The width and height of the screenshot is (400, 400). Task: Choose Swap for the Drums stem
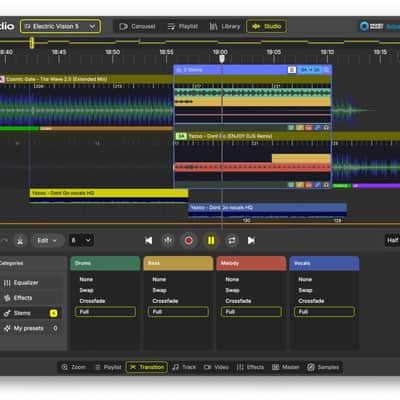point(87,290)
